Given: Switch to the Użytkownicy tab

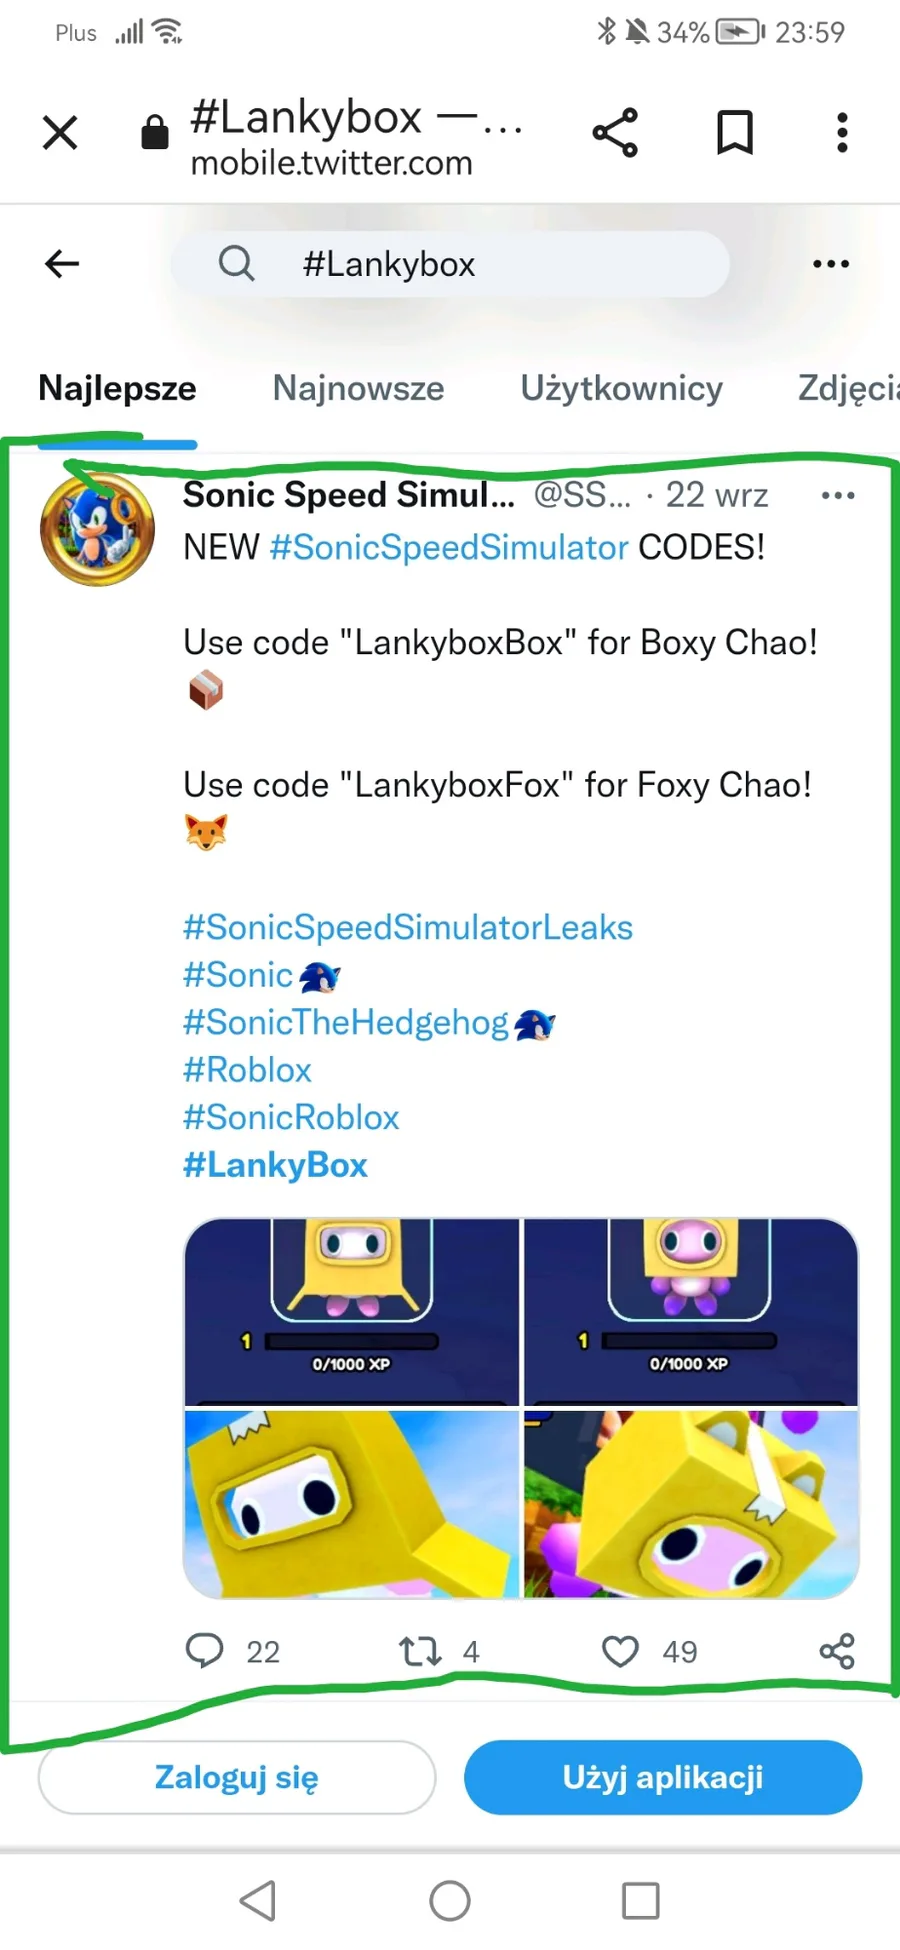Looking at the screenshot, I should pyautogui.click(x=621, y=388).
